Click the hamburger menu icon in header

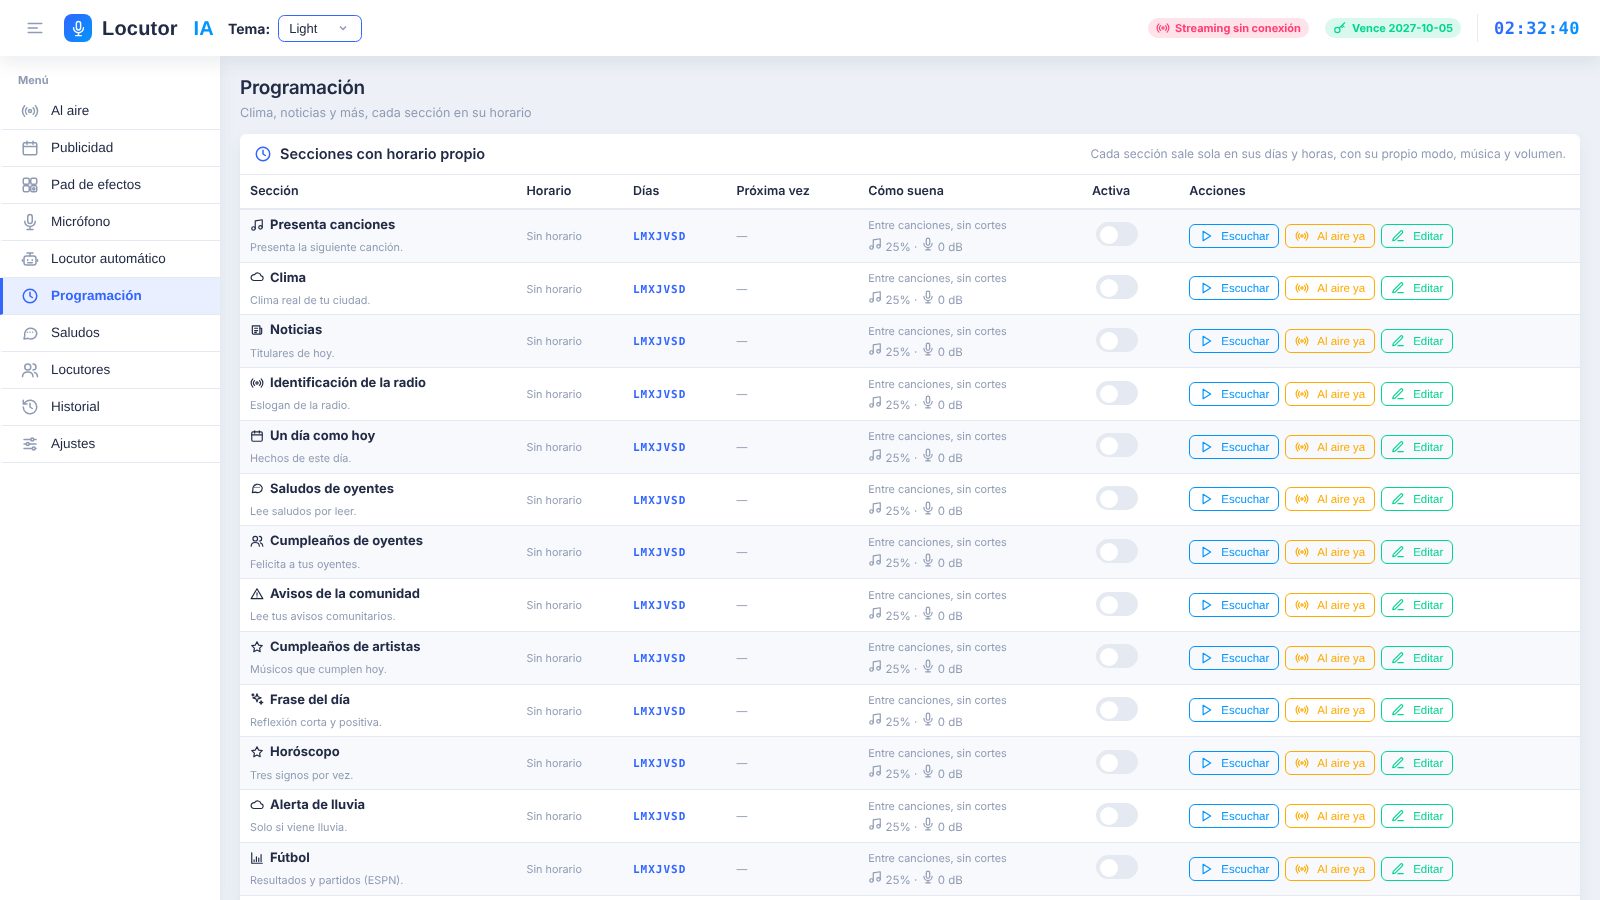tap(35, 28)
